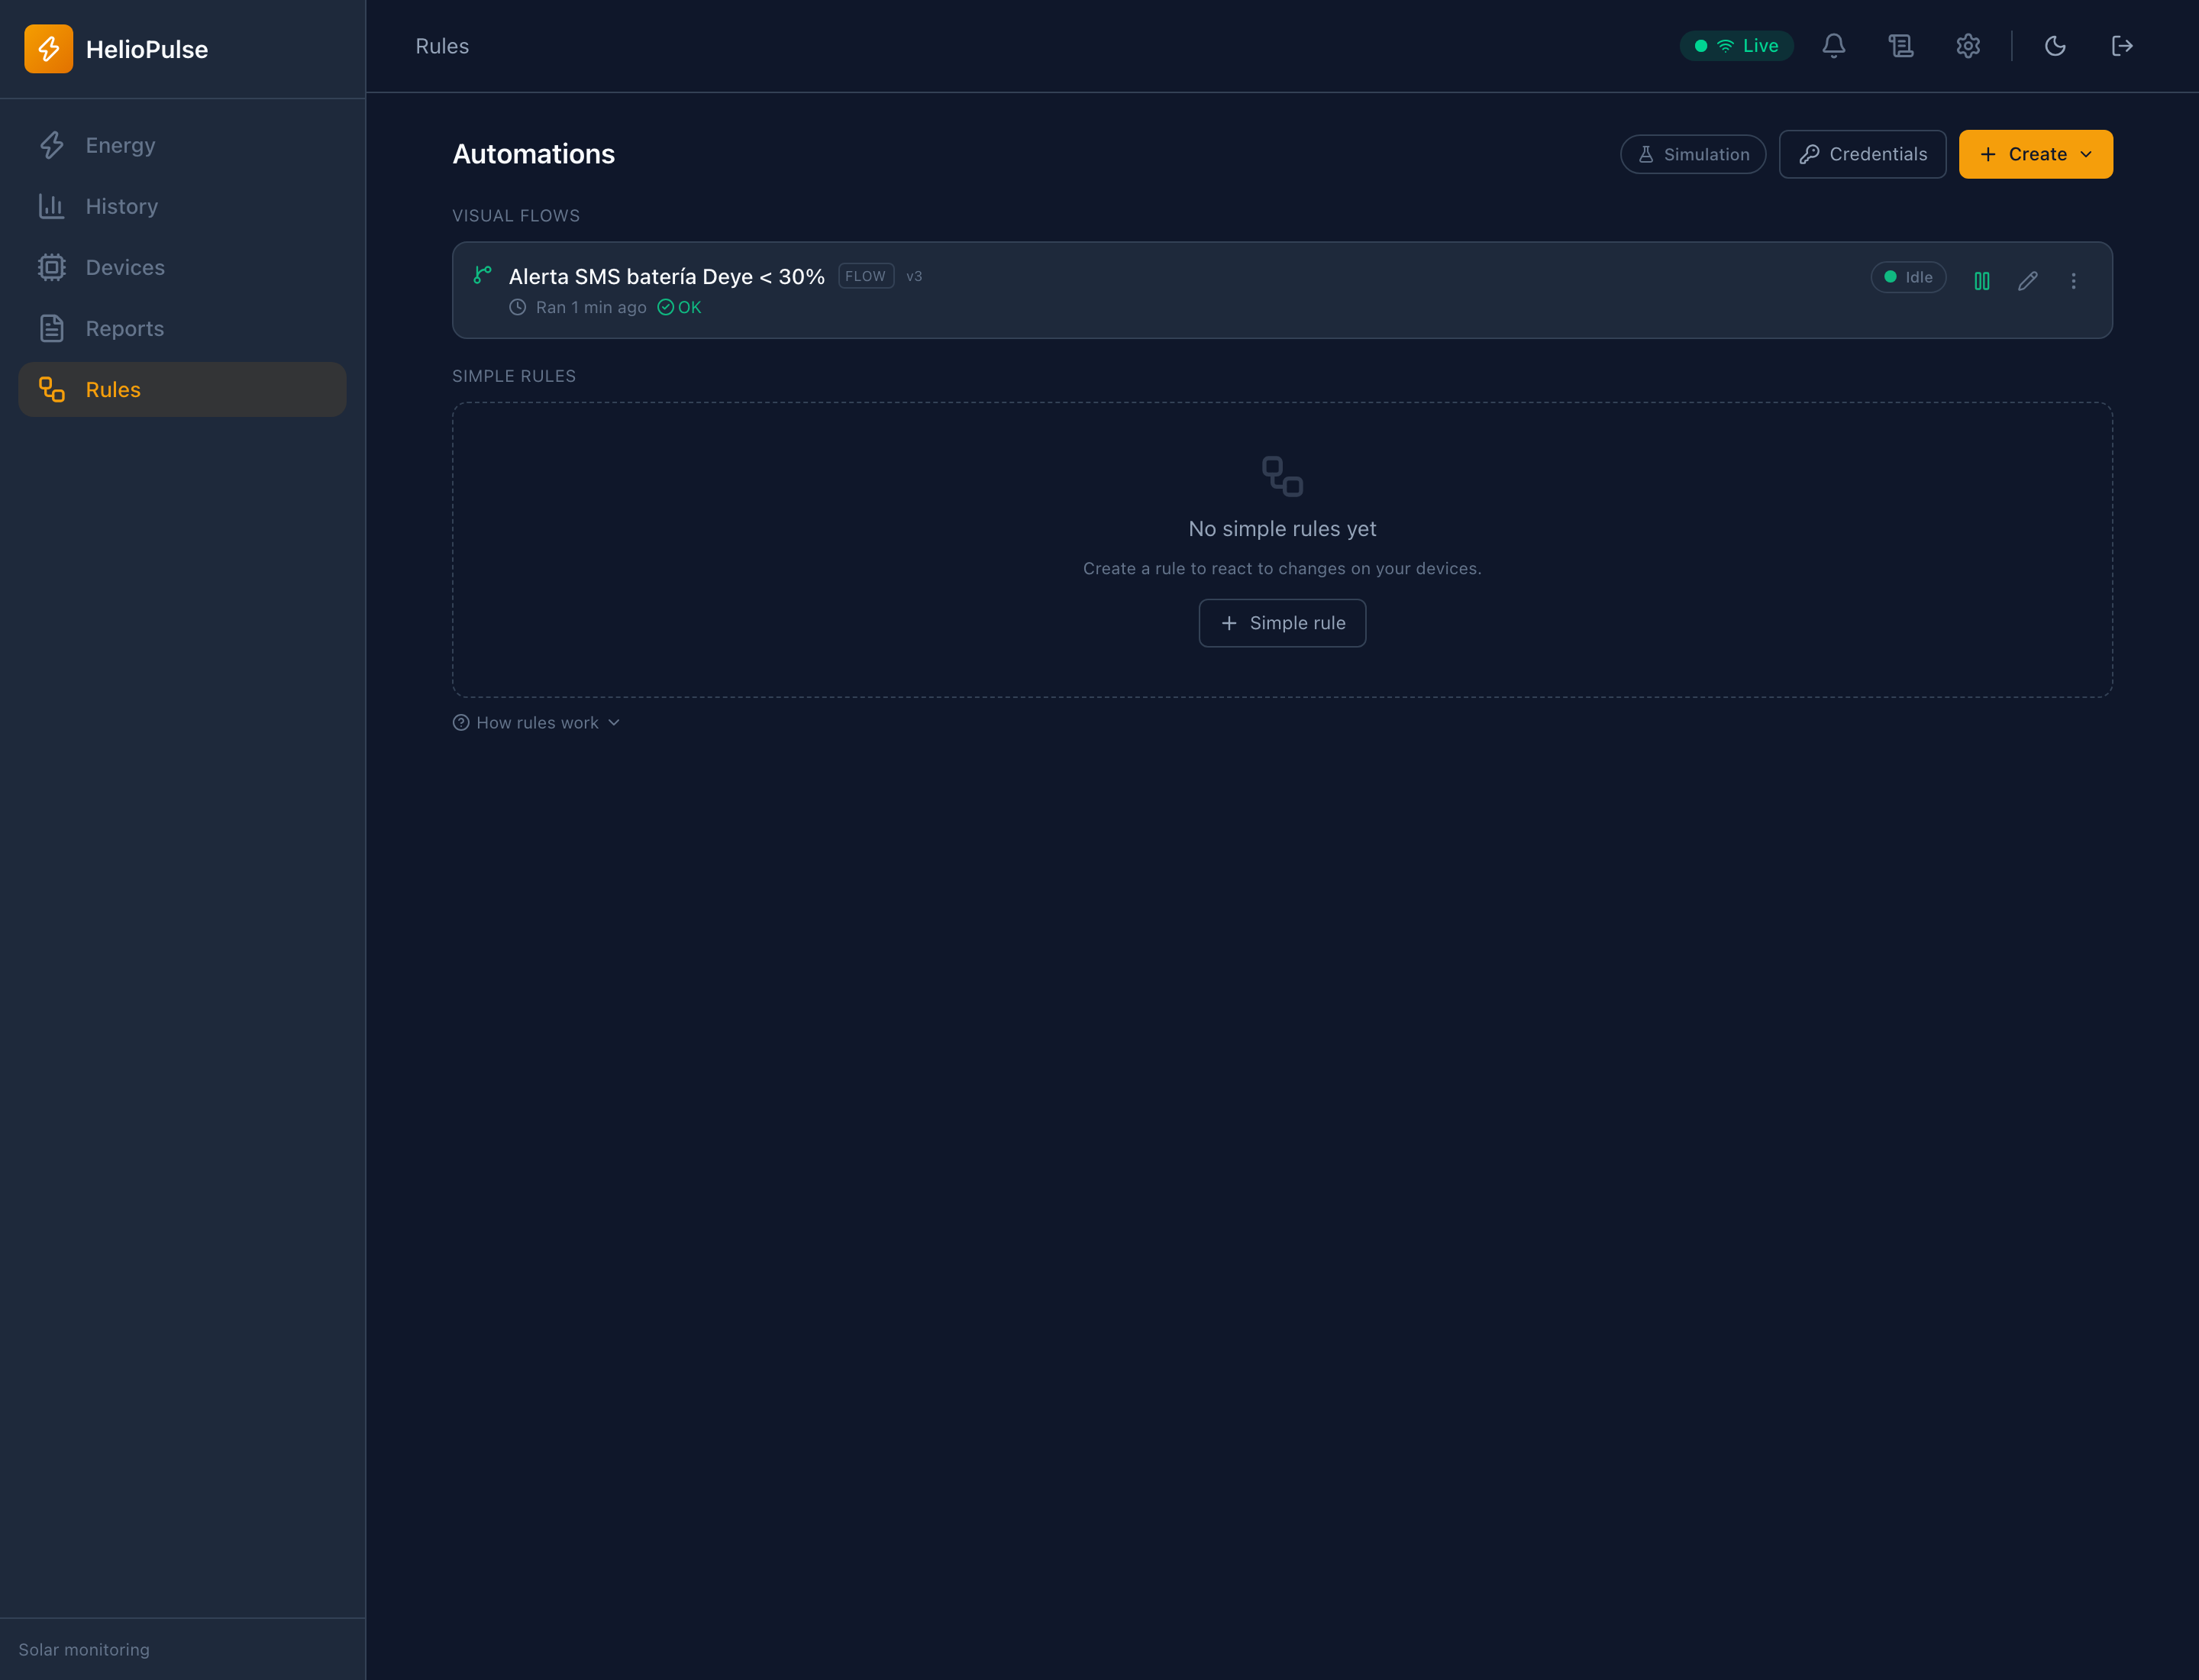Click the empty-state rules icon
2199x1680 pixels.
pyautogui.click(x=1282, y=476)
